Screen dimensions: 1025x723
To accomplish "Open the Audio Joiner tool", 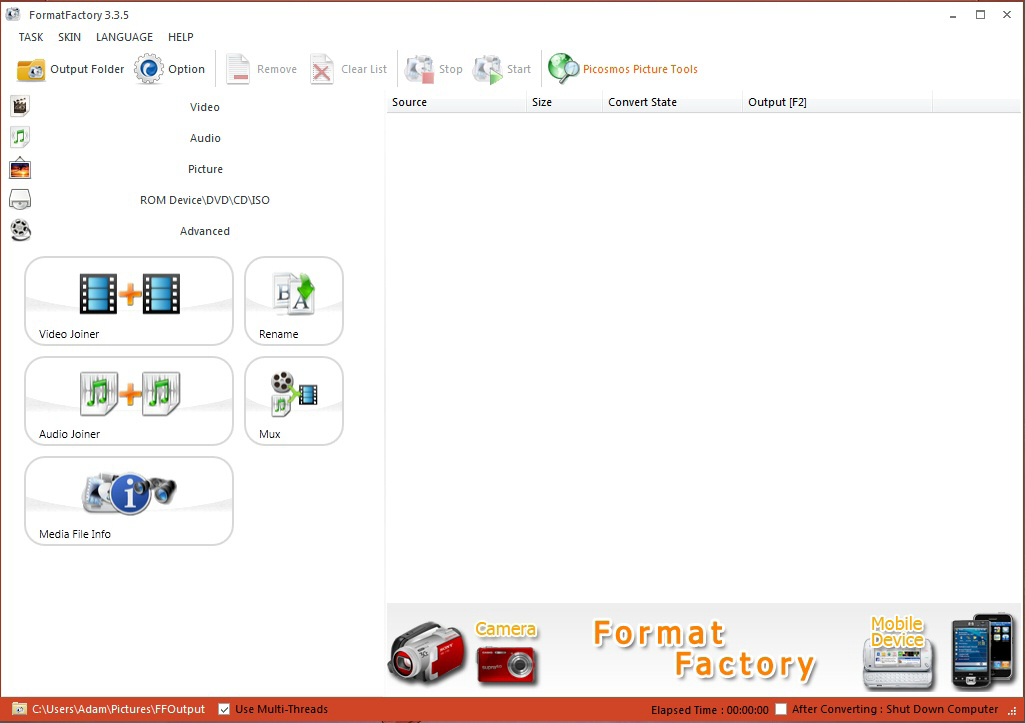I will click(129, 401).
